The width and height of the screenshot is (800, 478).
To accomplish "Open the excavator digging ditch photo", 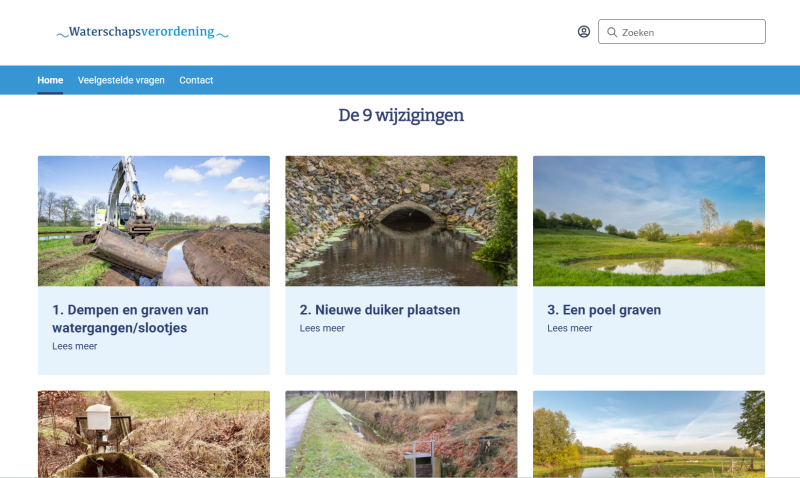I will point(154,221).
